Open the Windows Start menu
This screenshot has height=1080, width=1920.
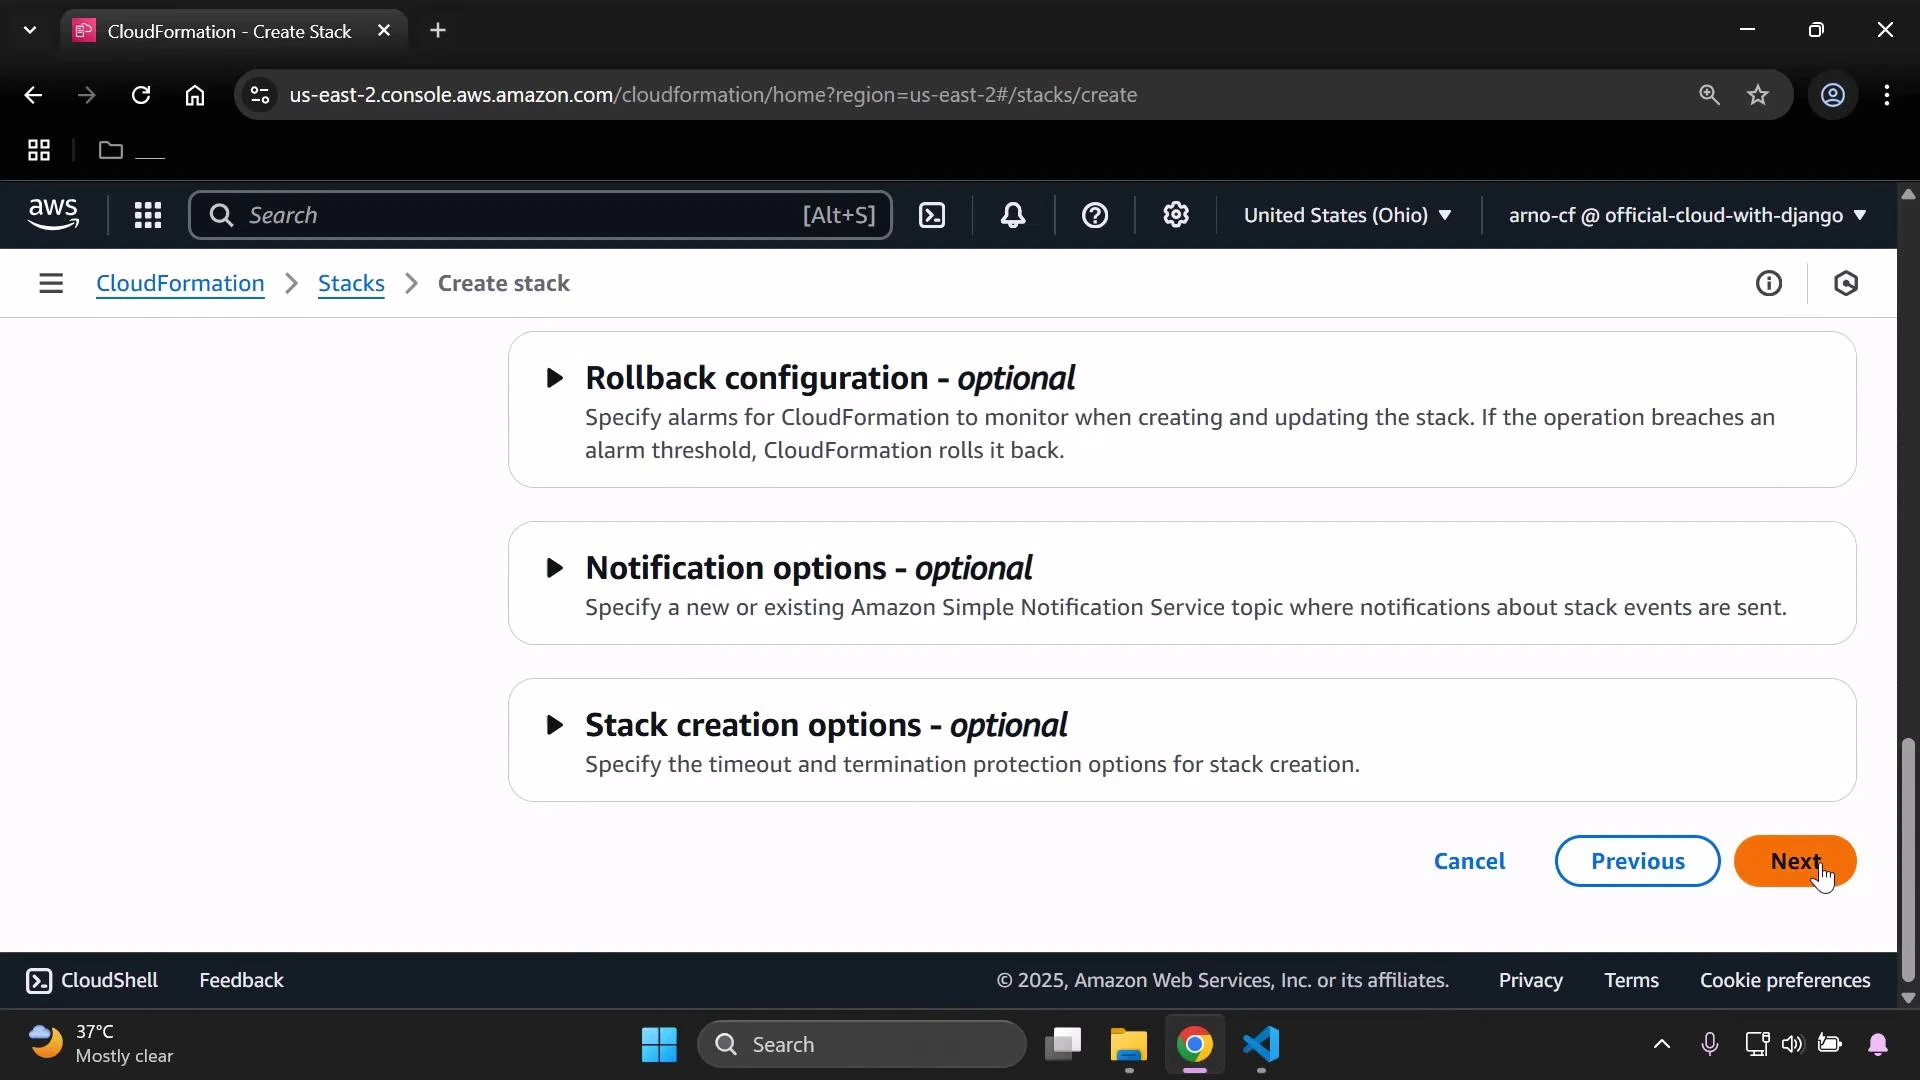659,1045
